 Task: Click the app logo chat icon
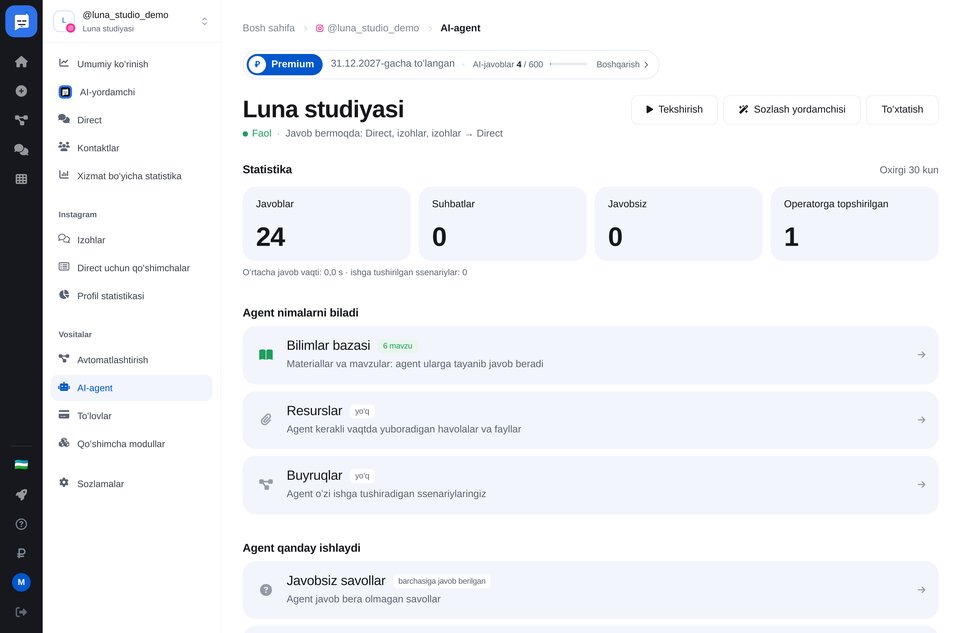(x=21, y=21)
